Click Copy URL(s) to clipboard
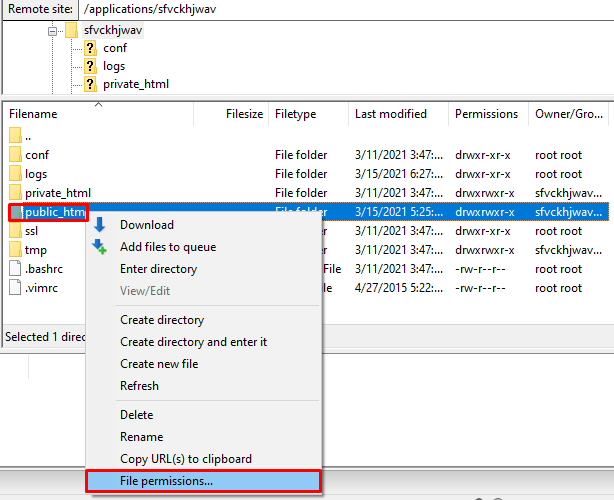Image resolution: width=614 pixels, height=500 pixels. pyautogui.click(x=186, y=458)
